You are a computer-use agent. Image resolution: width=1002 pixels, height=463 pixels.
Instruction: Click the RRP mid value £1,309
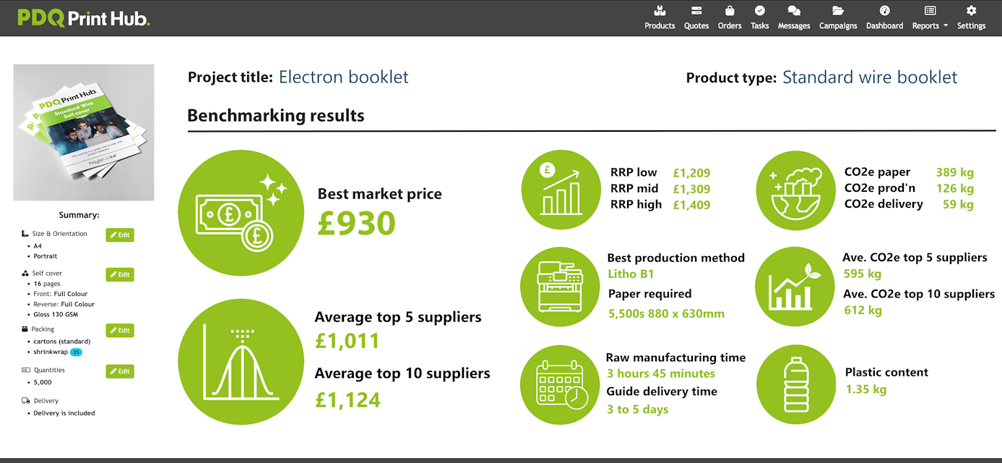(x=691, y=189)
